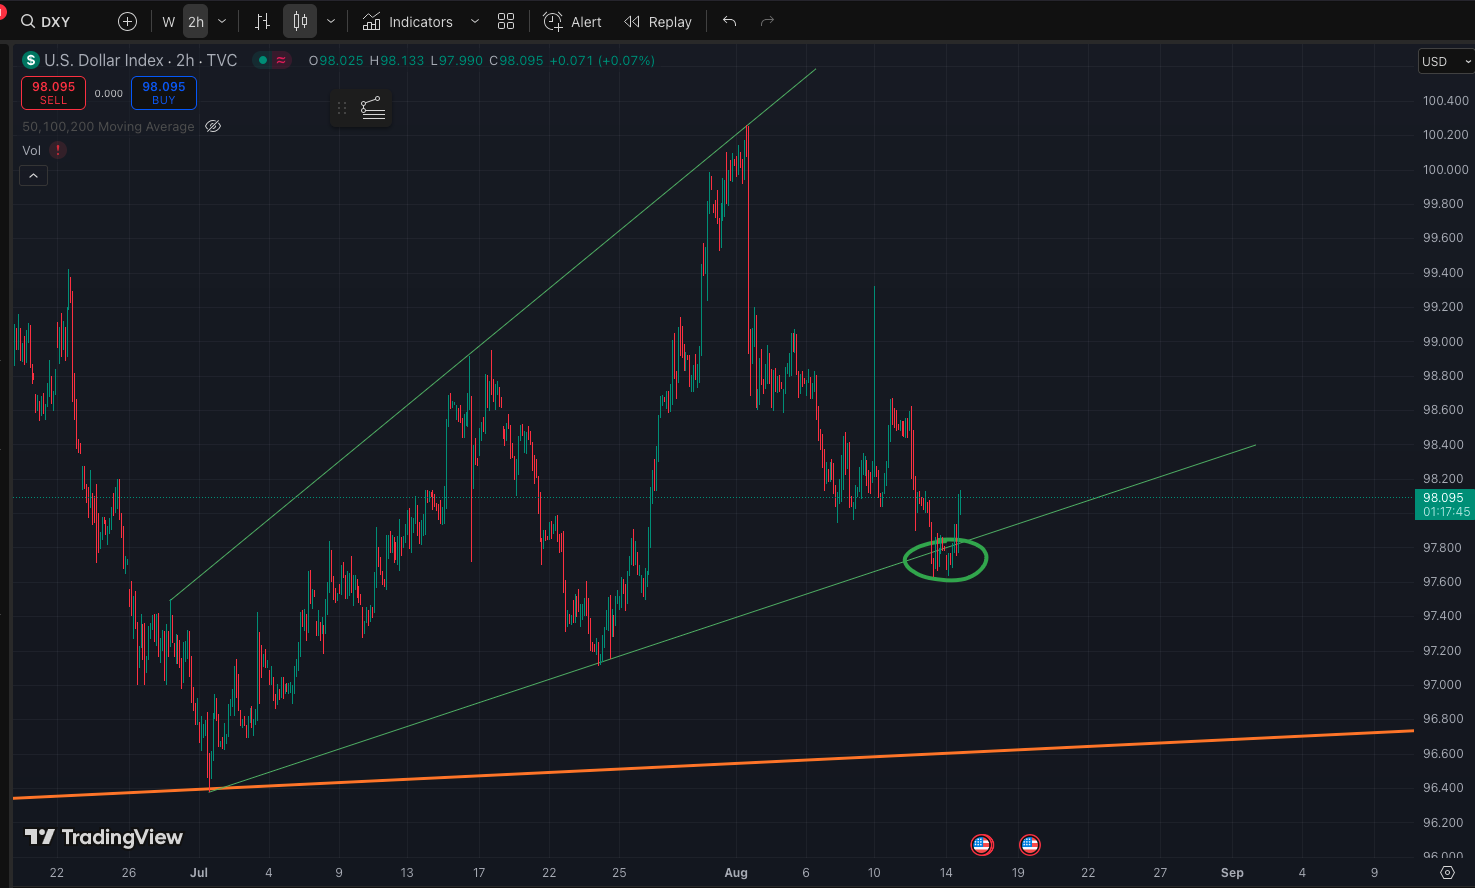Collapse the indicator legend with chevron
Viewport: 1475px width, 888px height.
click(33, 176)
